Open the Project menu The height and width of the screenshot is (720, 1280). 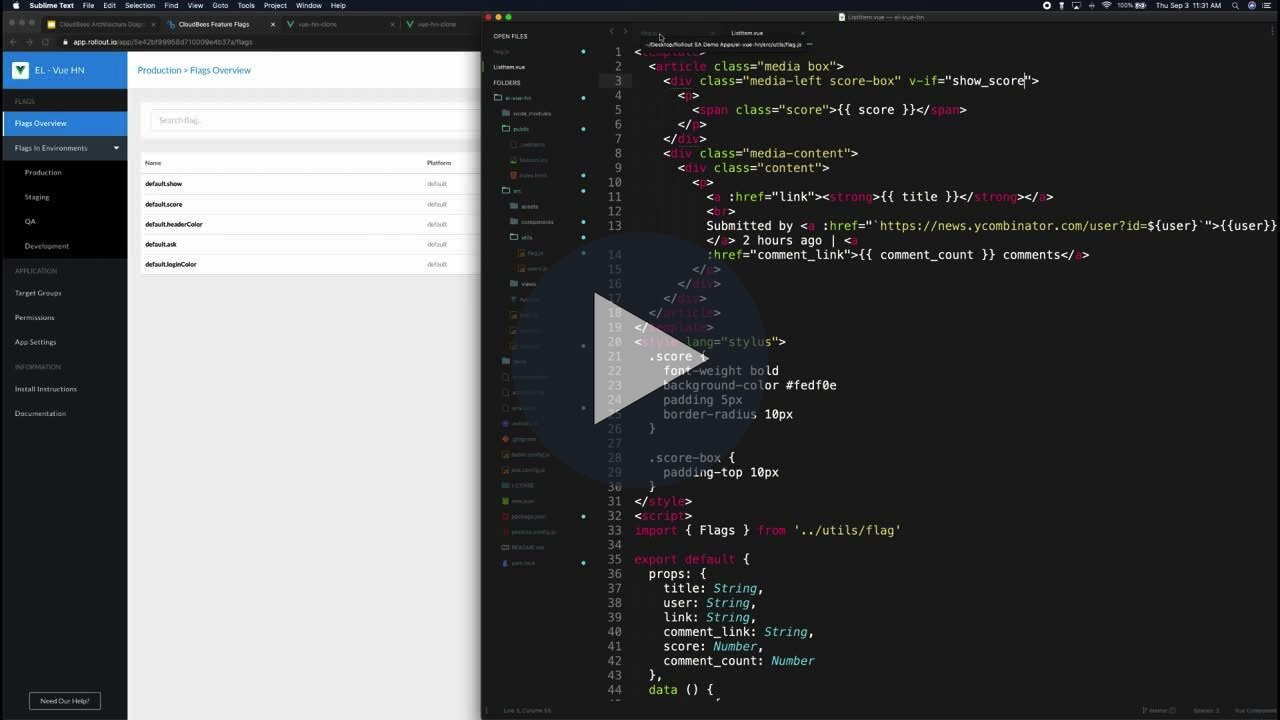pyautogui.click(x=275, y=5)
